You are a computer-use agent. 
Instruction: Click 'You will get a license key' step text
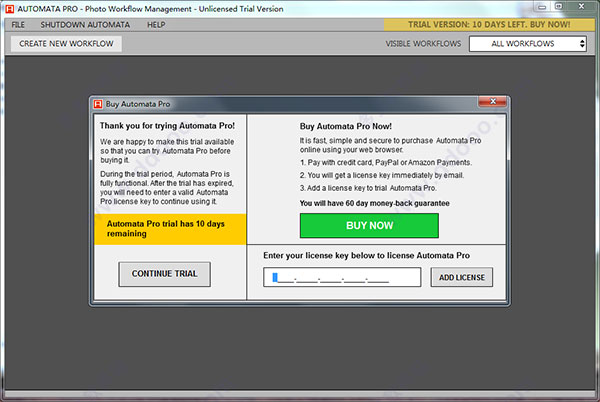click(382, 175)
